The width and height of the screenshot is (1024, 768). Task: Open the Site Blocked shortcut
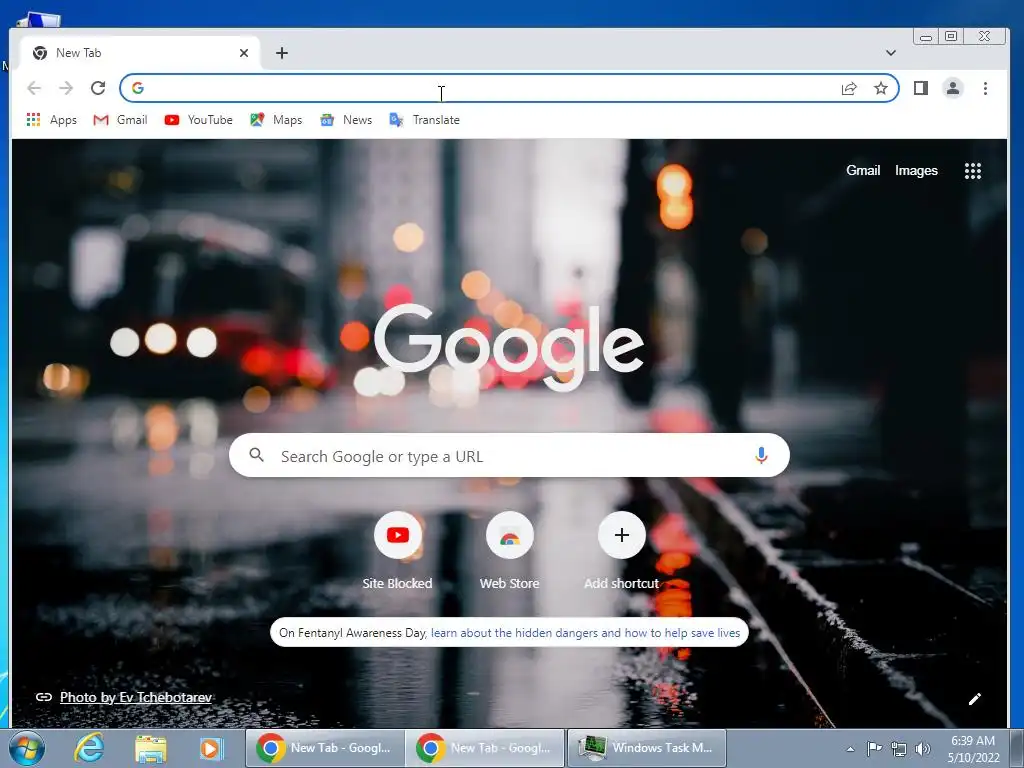pos(398,551)
